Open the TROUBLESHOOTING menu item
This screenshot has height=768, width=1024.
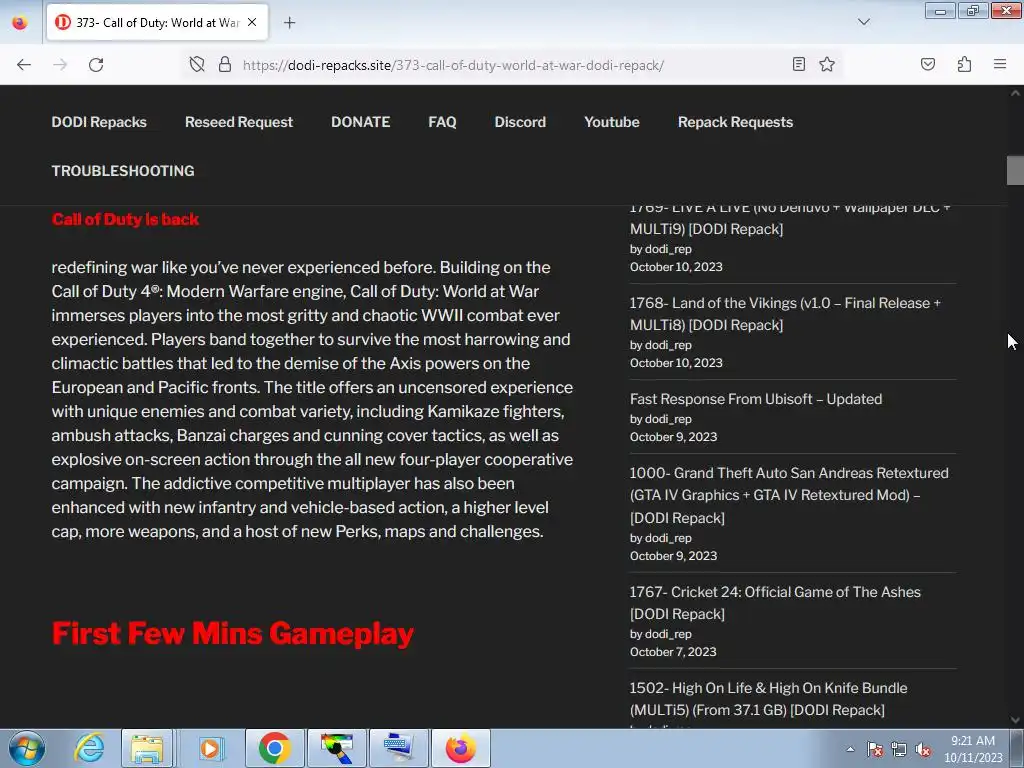123,170
